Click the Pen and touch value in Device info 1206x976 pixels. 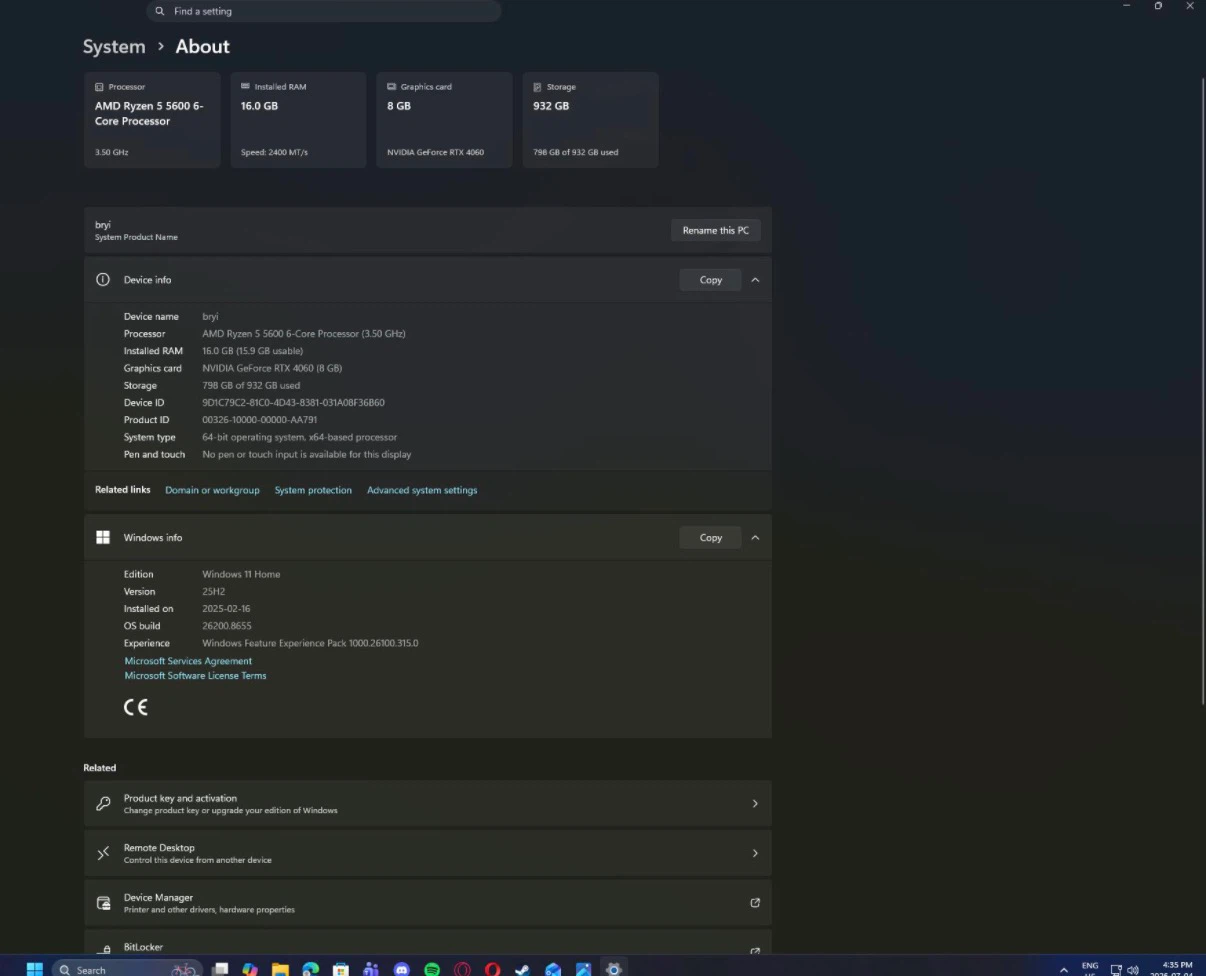pyautogui.click(x=306, y=454)
